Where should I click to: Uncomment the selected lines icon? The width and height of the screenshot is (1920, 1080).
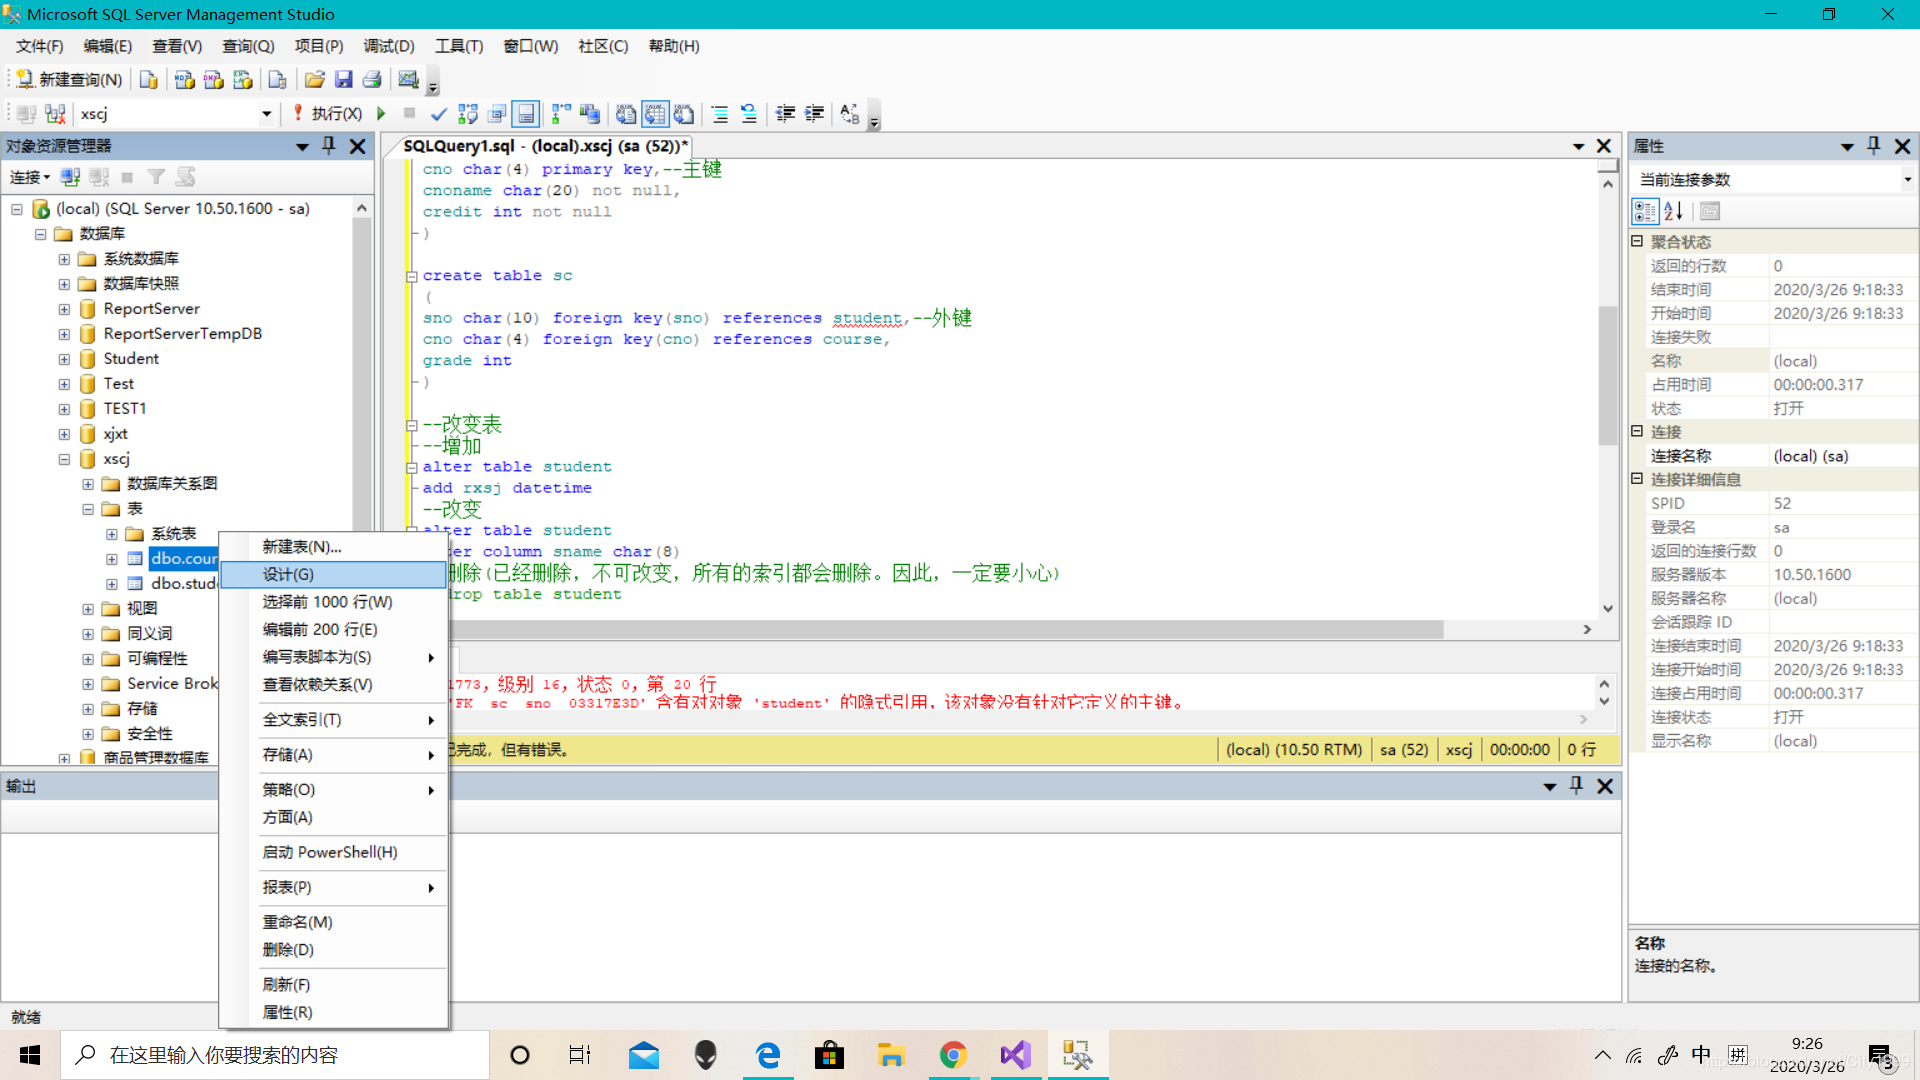tap(749, 114)
